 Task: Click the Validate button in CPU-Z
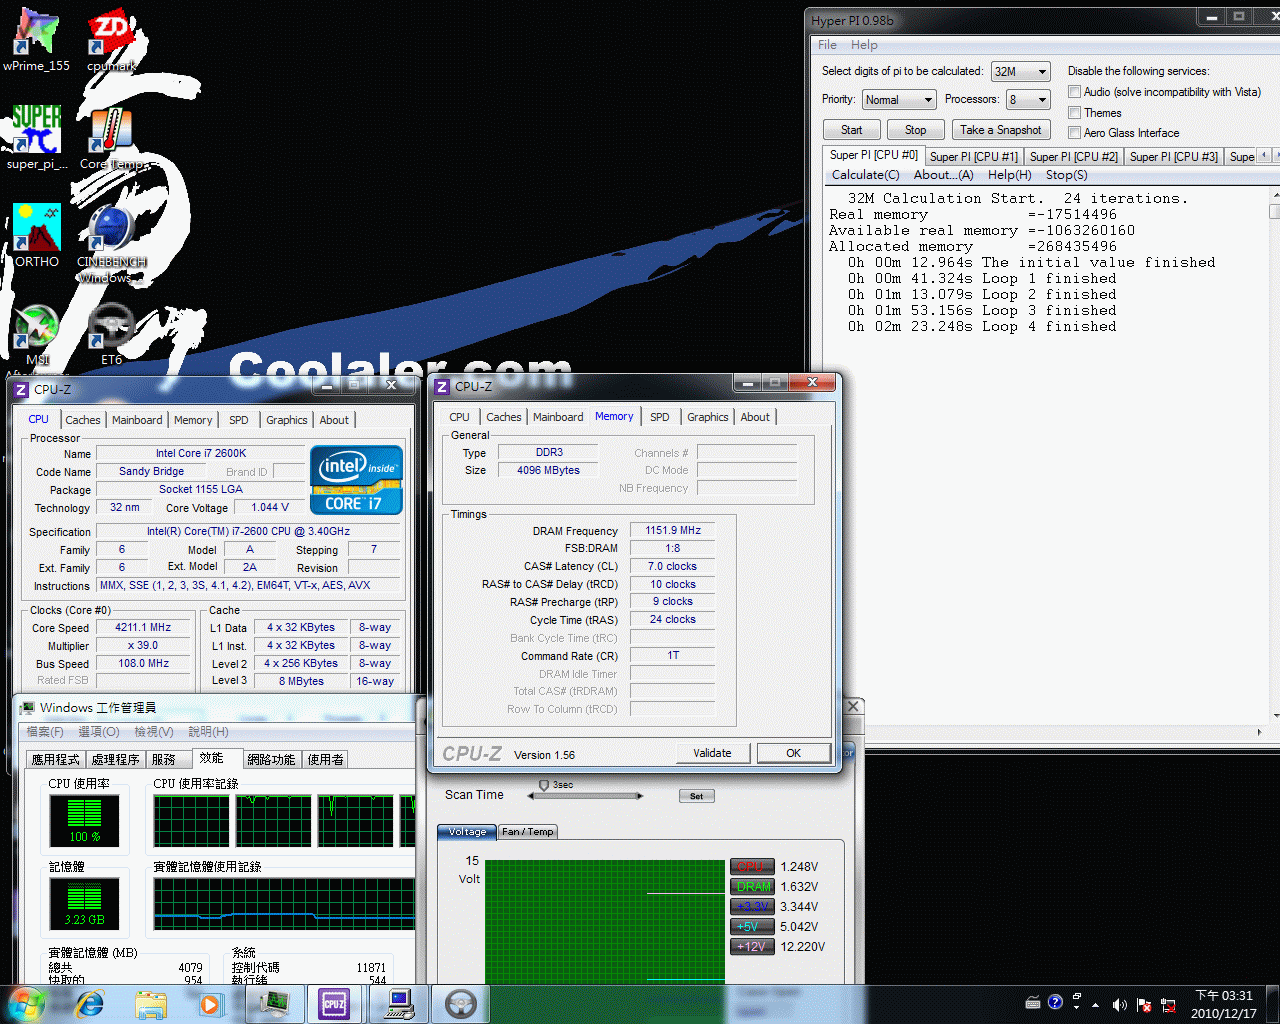coord(712,753)
